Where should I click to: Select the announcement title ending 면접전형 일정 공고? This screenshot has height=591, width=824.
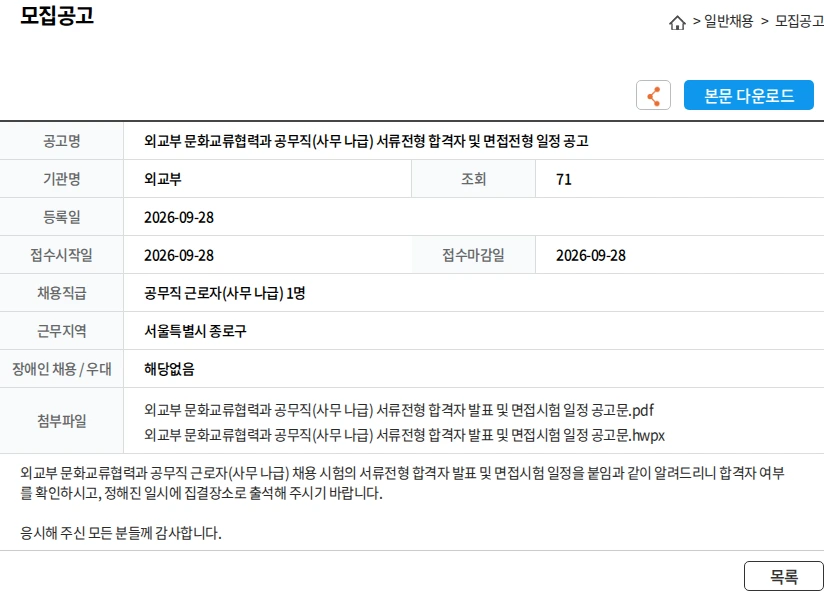[366, 141]
